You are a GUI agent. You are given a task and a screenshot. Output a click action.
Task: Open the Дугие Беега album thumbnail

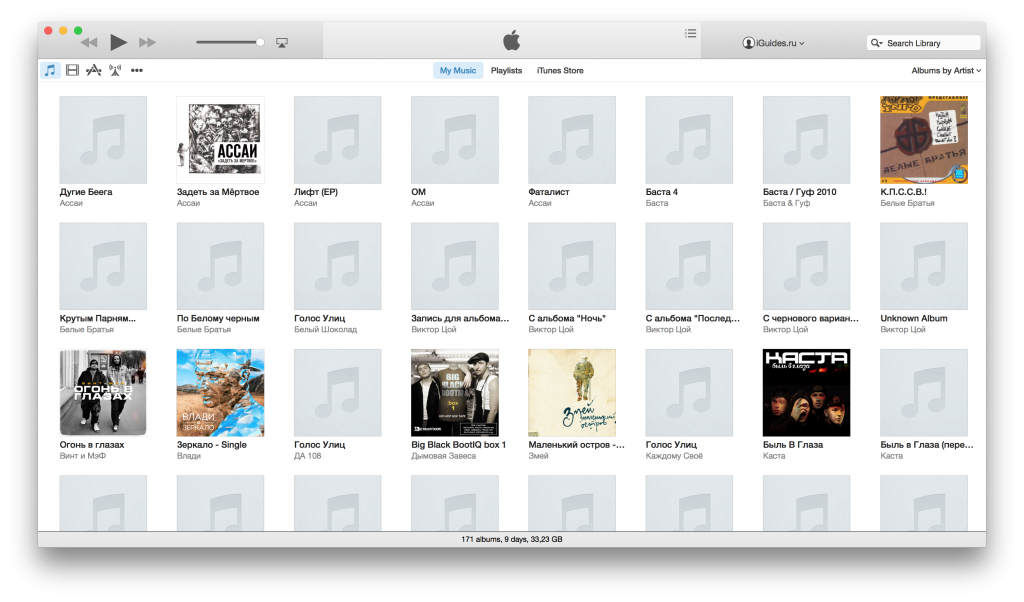[103, 140]
